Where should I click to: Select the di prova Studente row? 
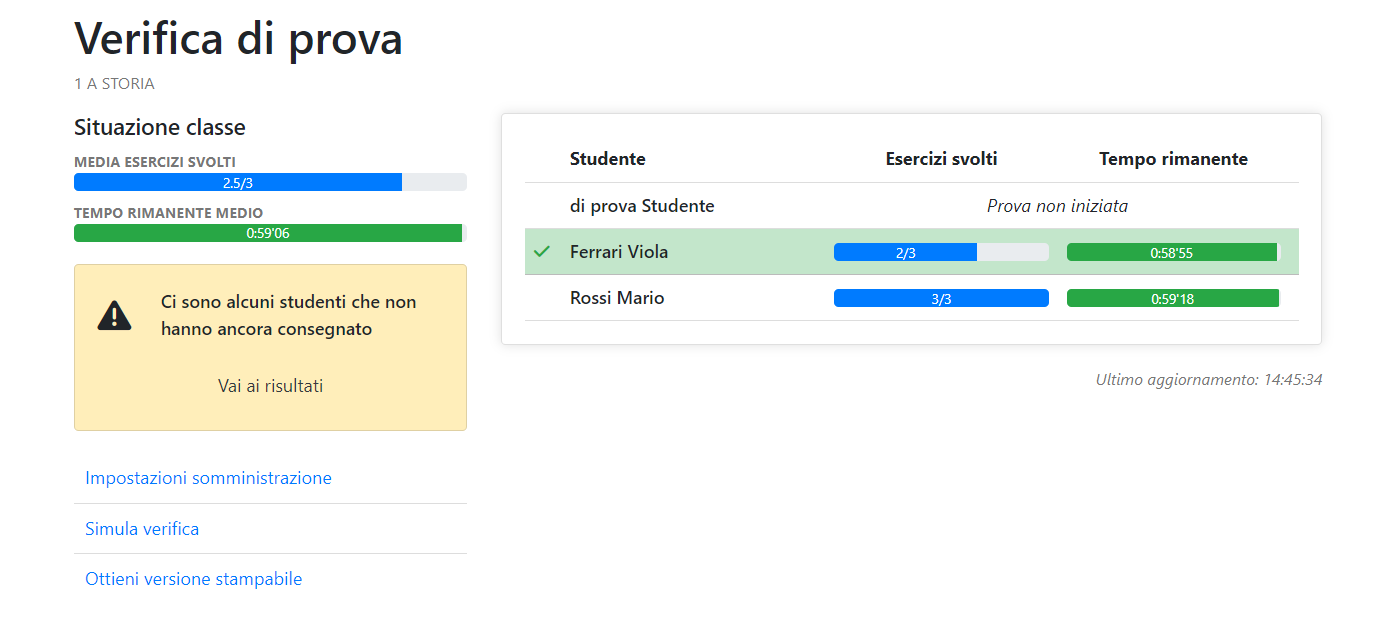point(912,206)
